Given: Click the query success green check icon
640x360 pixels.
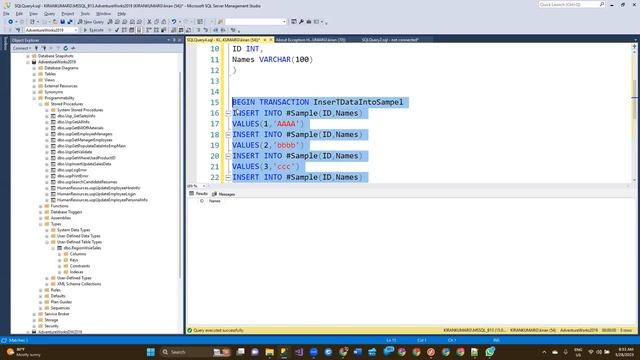Looking at the screenshot, I should 189,330.
